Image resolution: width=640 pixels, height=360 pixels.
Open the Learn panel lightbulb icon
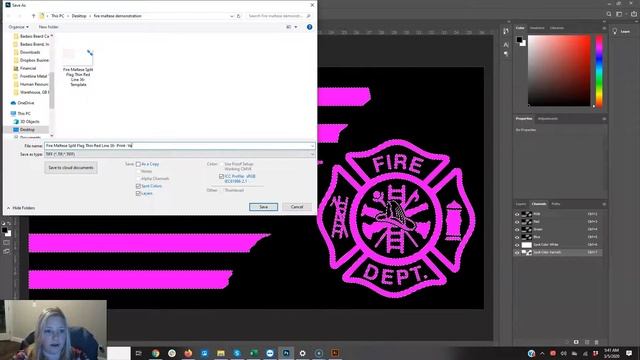[615, 31]
